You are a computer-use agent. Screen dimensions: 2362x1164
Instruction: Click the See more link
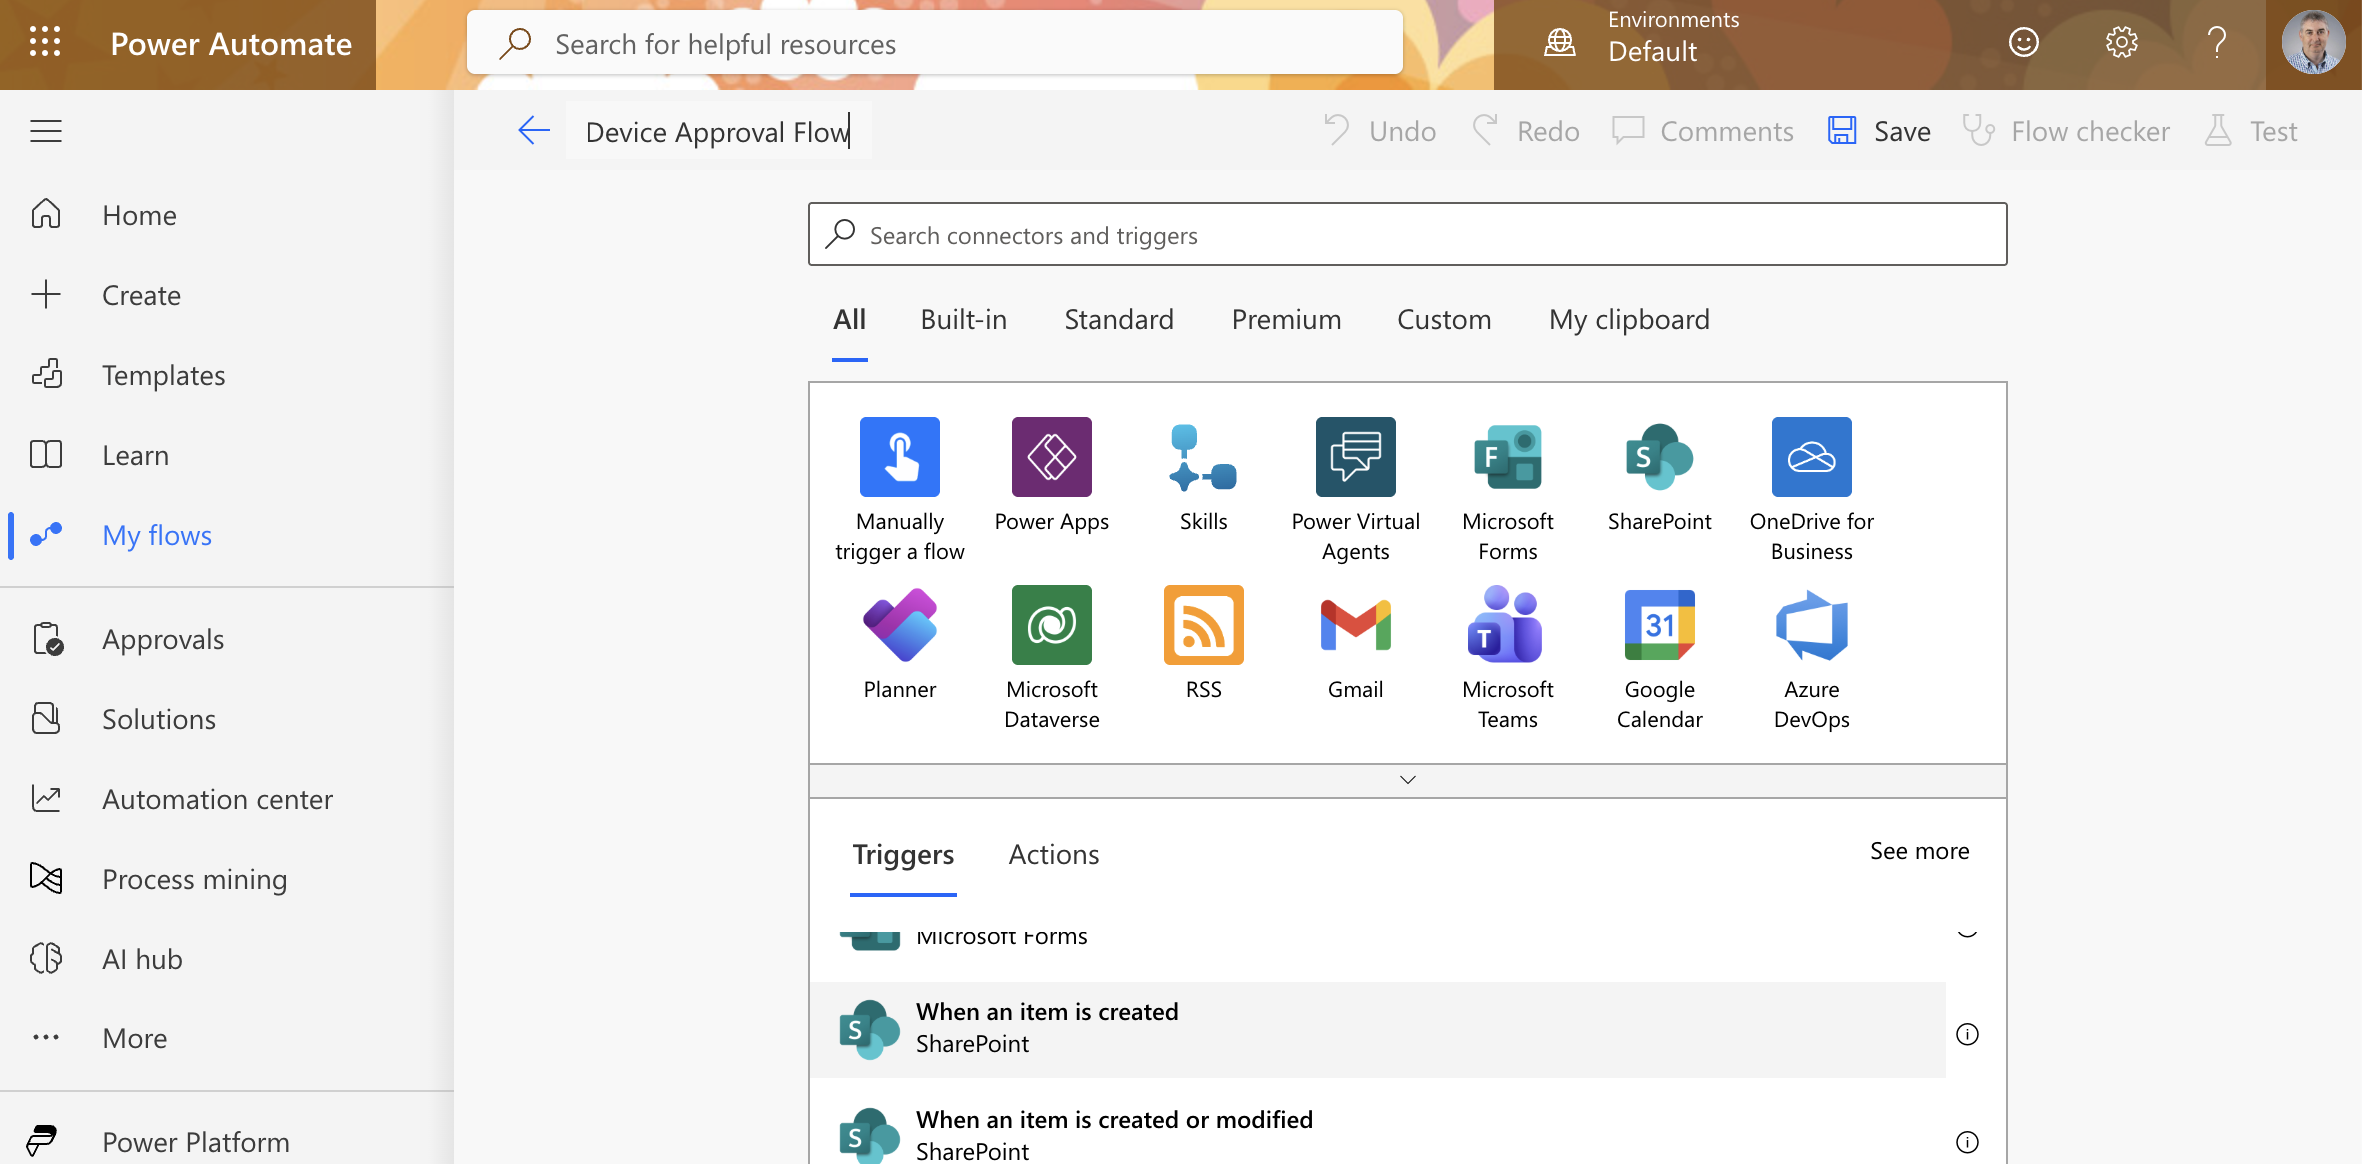pyautogui.click(x=1919, y=851)
